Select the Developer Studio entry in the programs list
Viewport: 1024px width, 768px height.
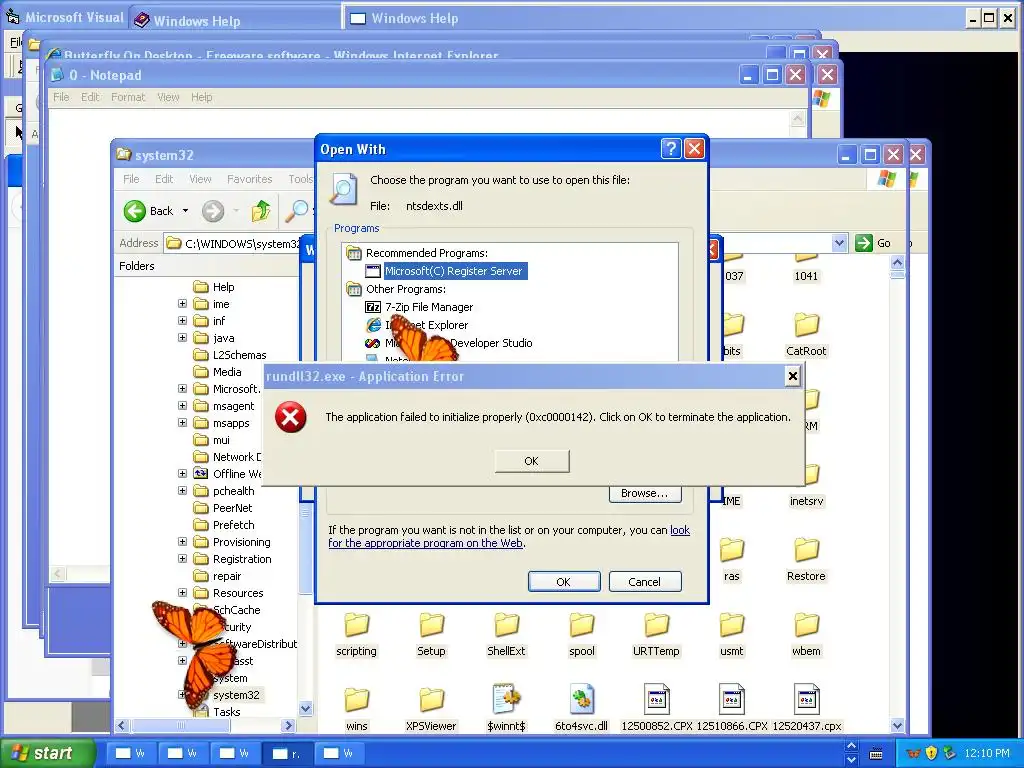tap(458, 343)
